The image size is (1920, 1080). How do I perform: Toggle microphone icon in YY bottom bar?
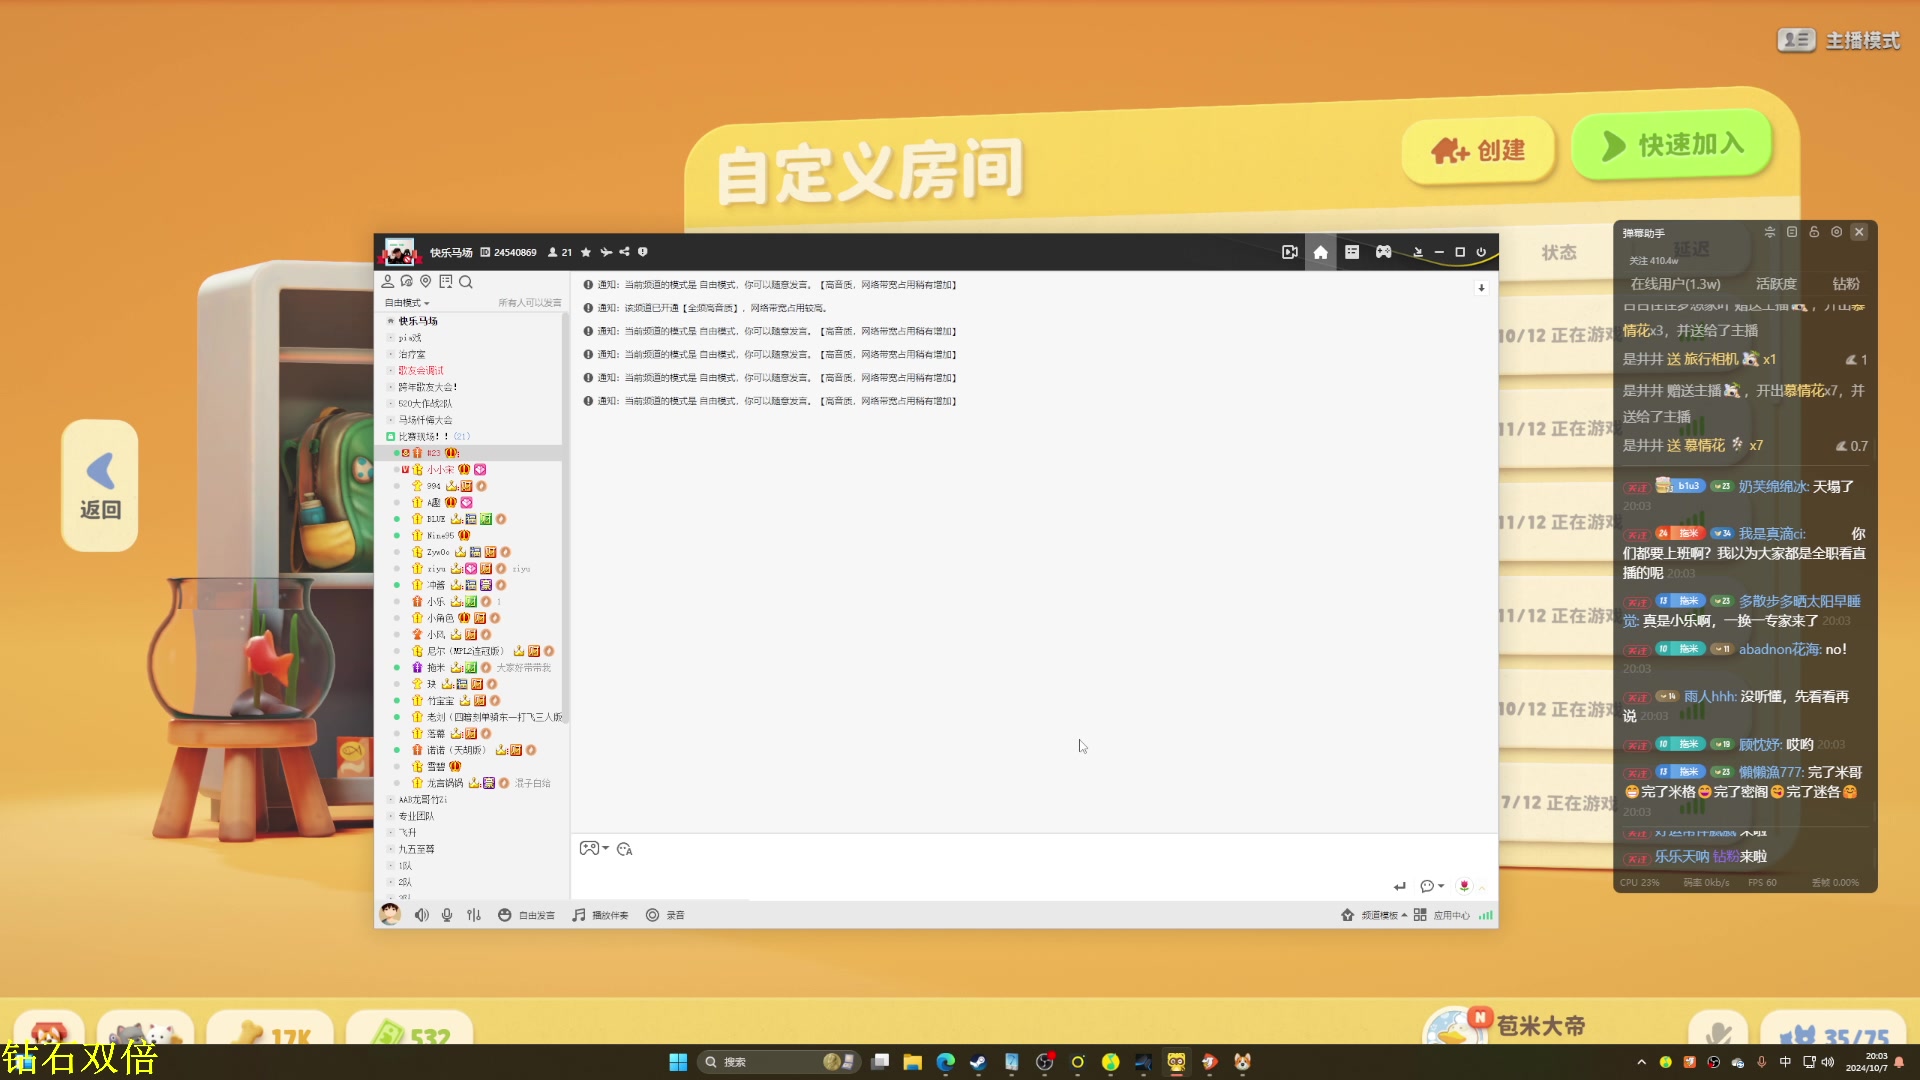447,915
